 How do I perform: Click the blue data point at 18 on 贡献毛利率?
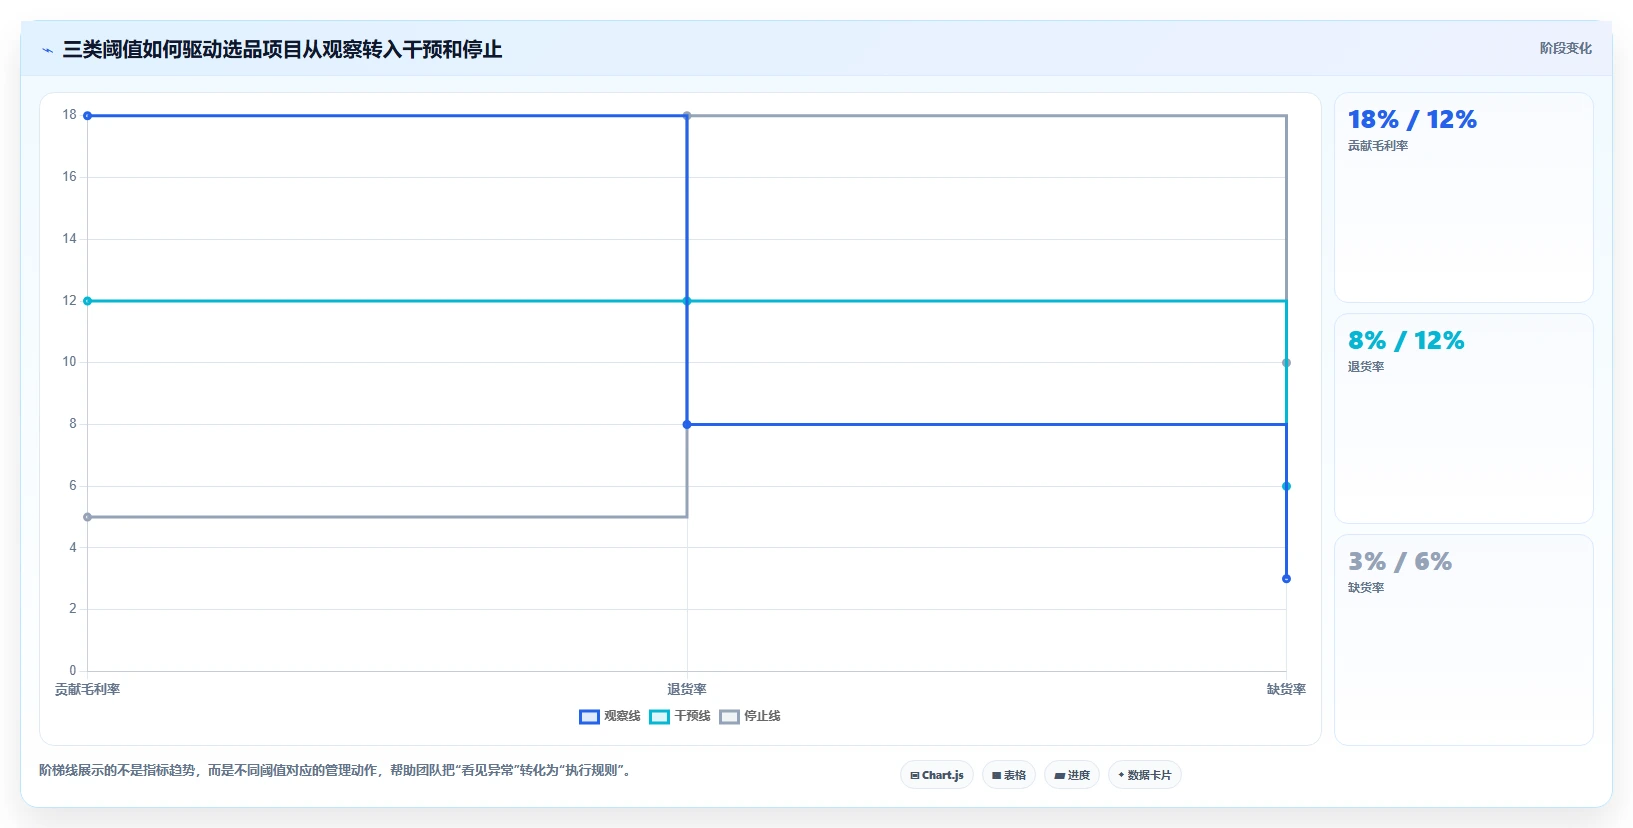[x=87, y=116]
